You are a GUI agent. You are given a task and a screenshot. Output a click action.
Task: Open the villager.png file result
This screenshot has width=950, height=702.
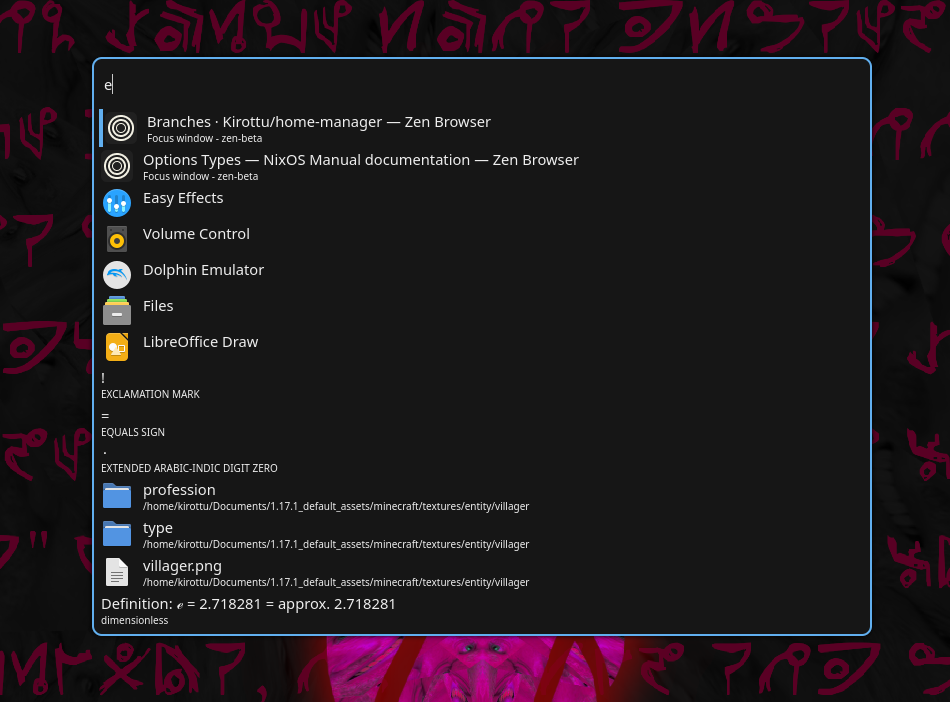[x=482, y=572]
